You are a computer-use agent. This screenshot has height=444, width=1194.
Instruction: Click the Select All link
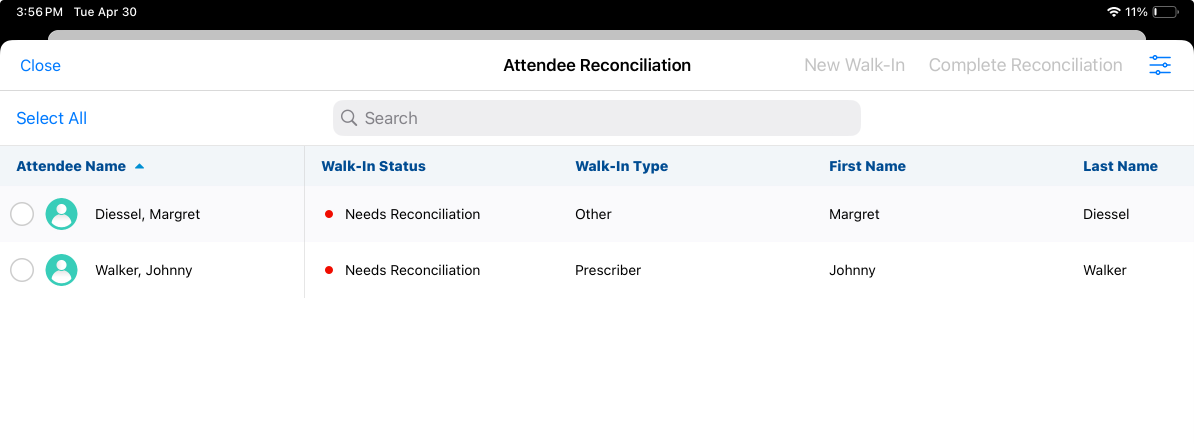pyautogui.click(x=52, y=118)
